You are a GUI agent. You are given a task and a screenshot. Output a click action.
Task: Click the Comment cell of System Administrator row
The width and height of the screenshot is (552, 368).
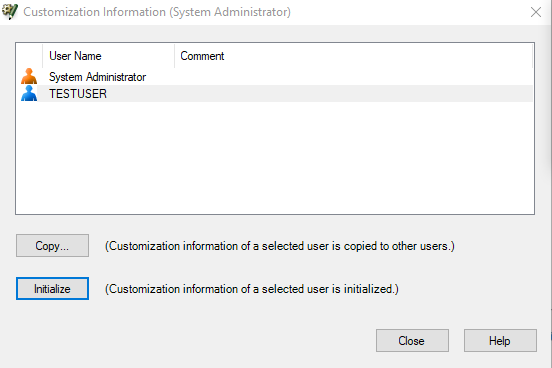click(x=353, y=77)
